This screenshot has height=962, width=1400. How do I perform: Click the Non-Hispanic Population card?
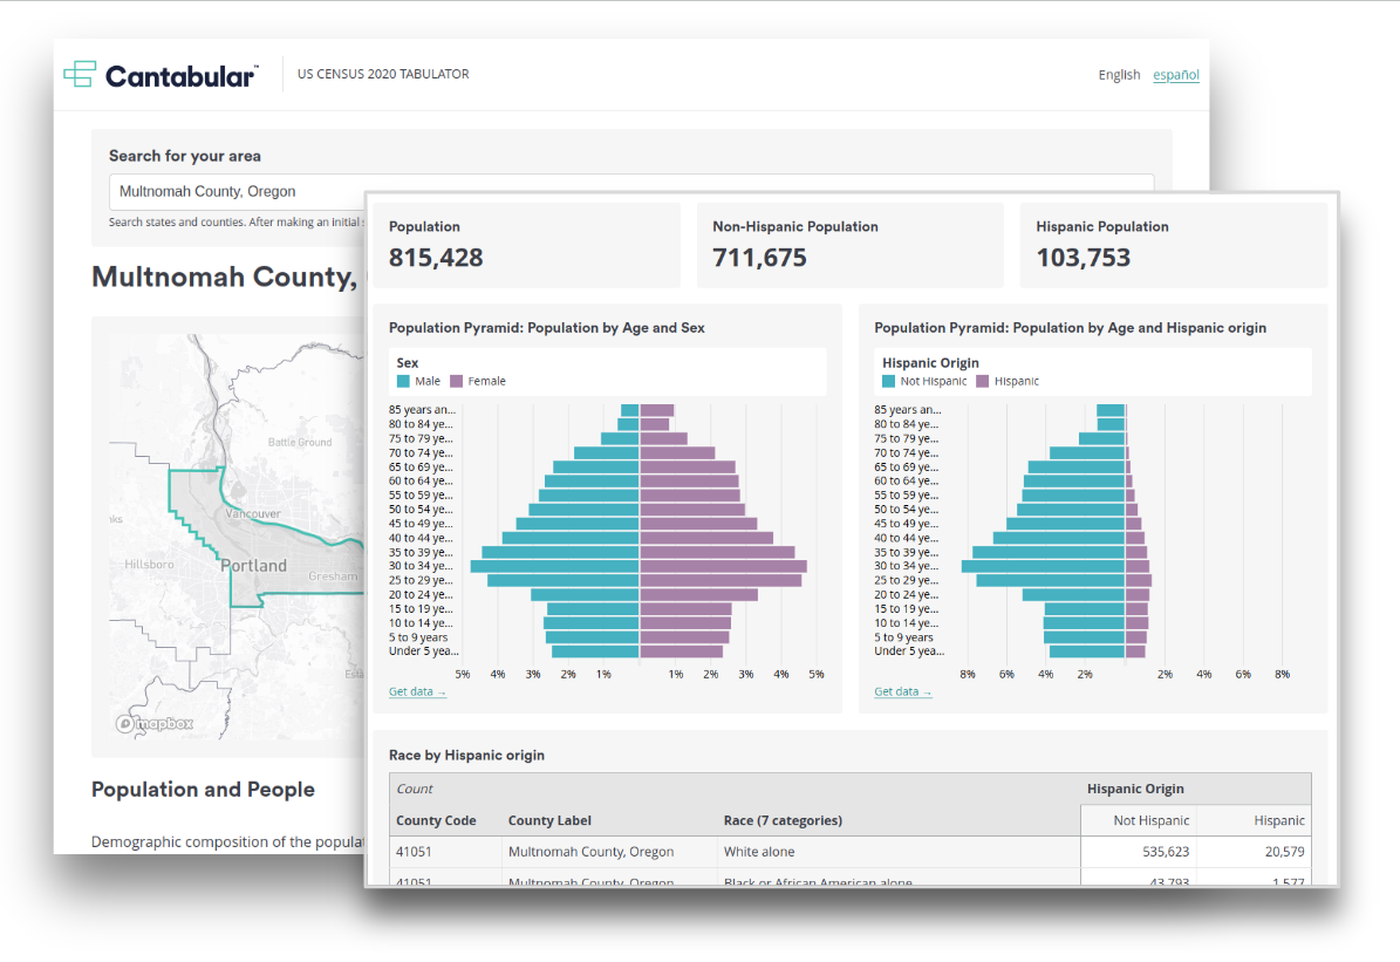click(851, 245)
